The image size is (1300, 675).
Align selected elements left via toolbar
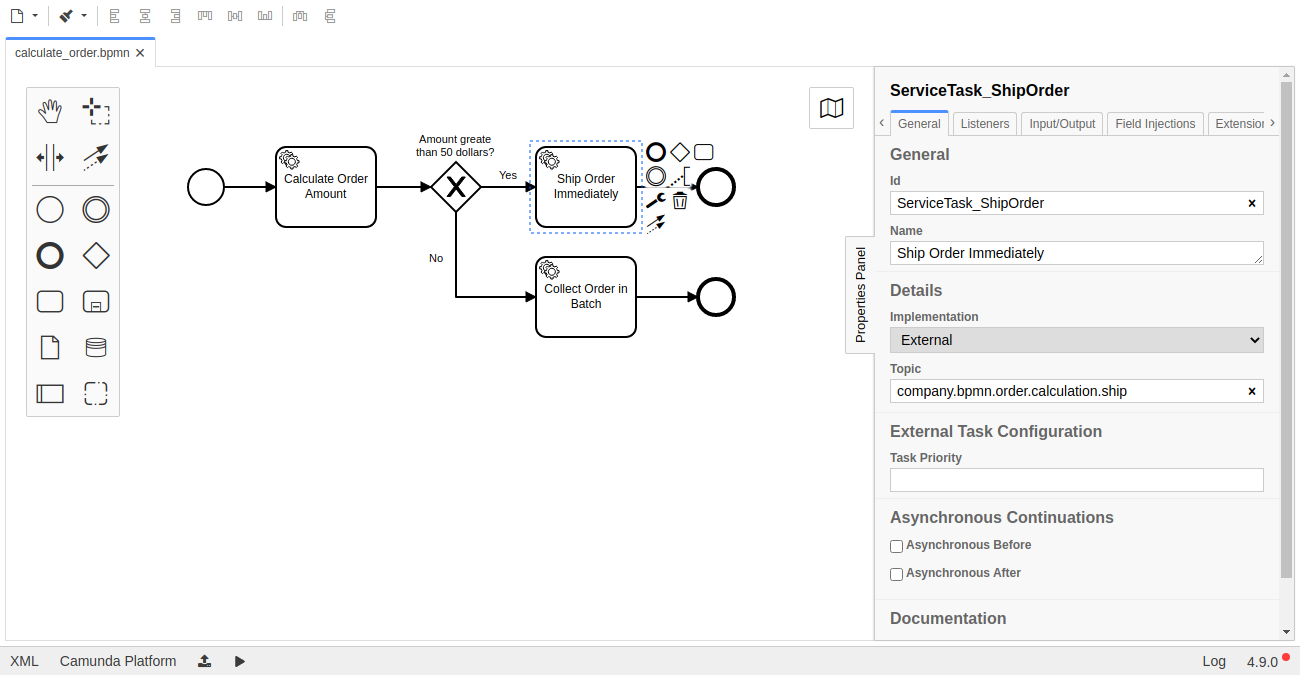115,15
